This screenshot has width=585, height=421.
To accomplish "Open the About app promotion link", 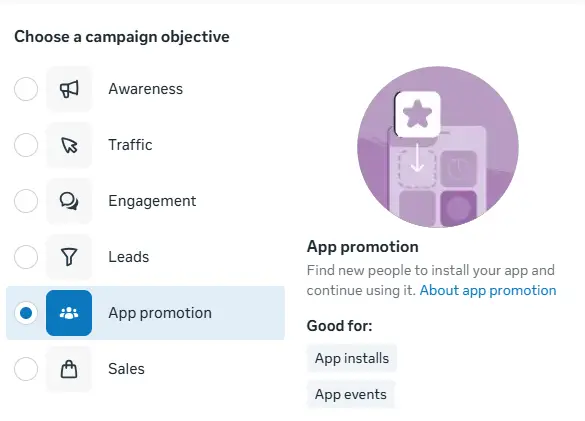I will pyautogui.click(x=488, y=290).
